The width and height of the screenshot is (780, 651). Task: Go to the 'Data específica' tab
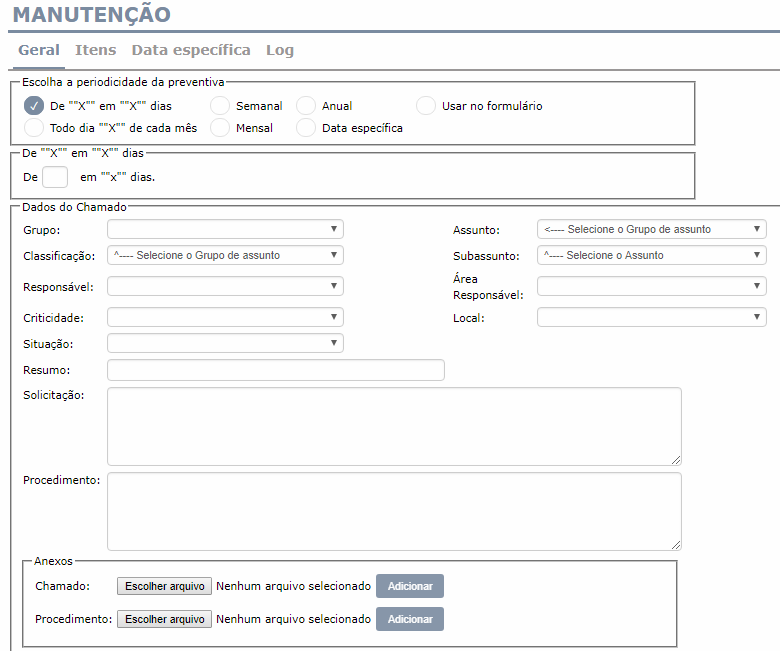pos(191,50)
